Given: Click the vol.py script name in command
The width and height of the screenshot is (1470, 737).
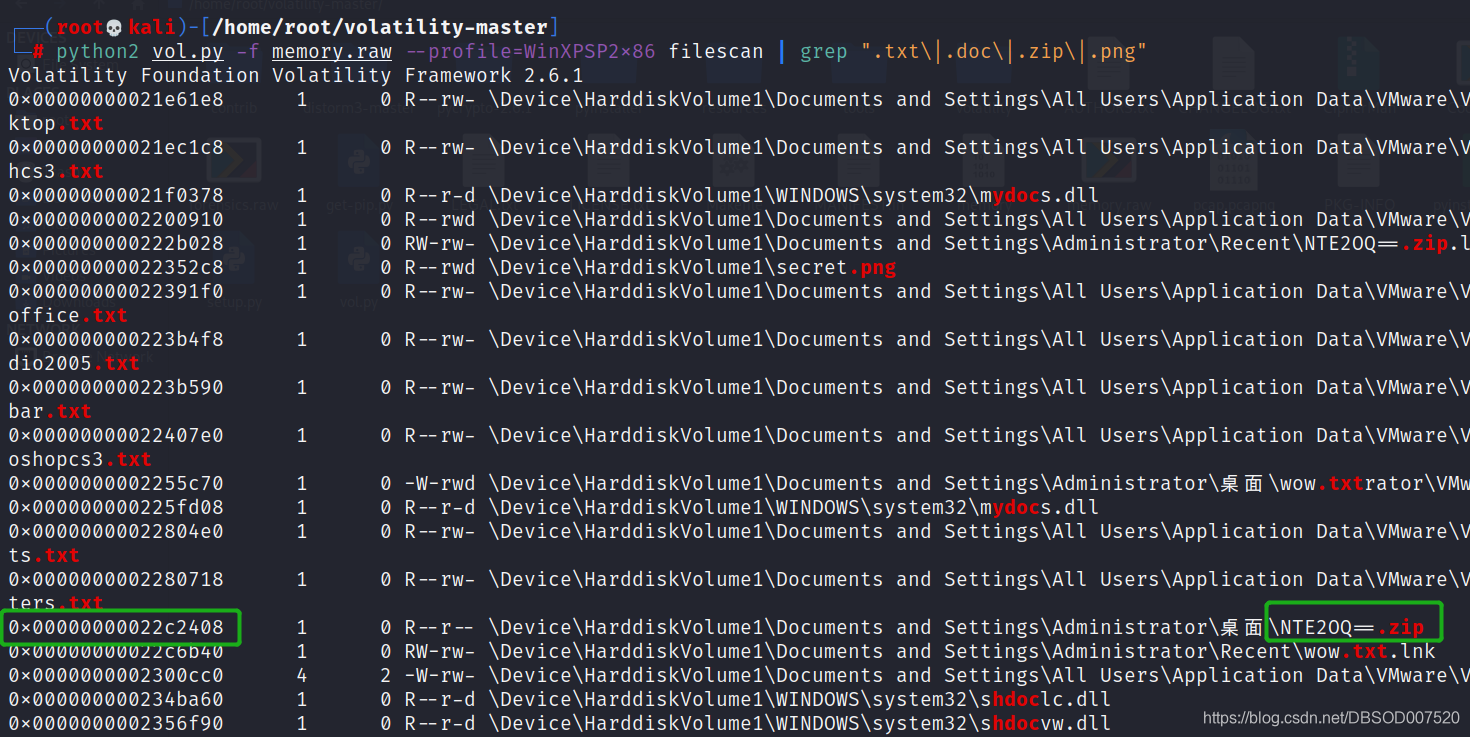Looking at the screenshot, I should pyautogui.click(x=188, y=51).
